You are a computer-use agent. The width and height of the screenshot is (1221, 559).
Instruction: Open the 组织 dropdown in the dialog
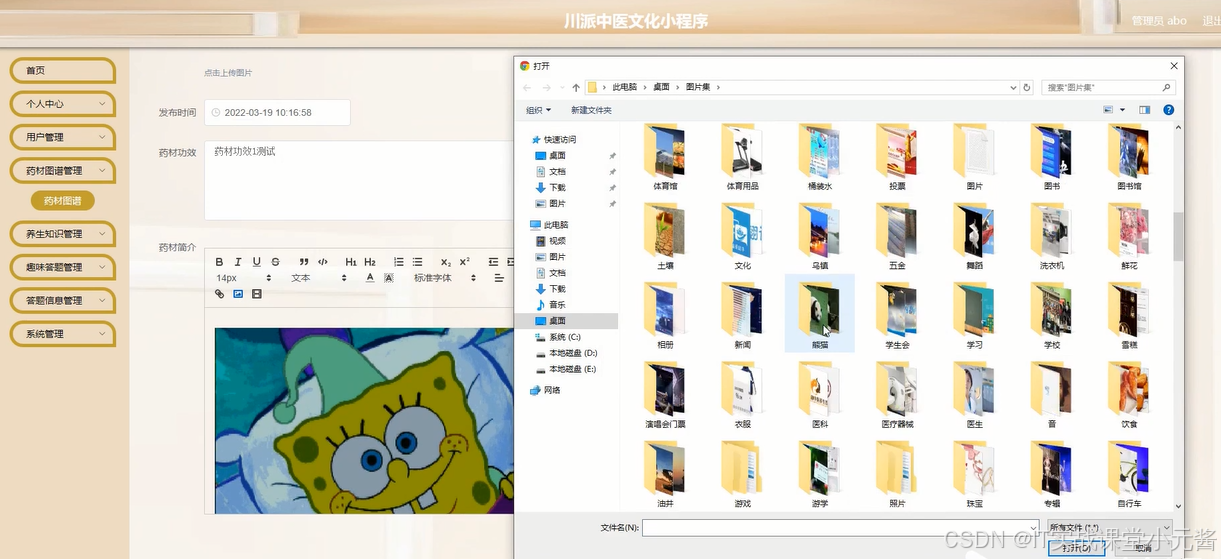pos(538,110)
